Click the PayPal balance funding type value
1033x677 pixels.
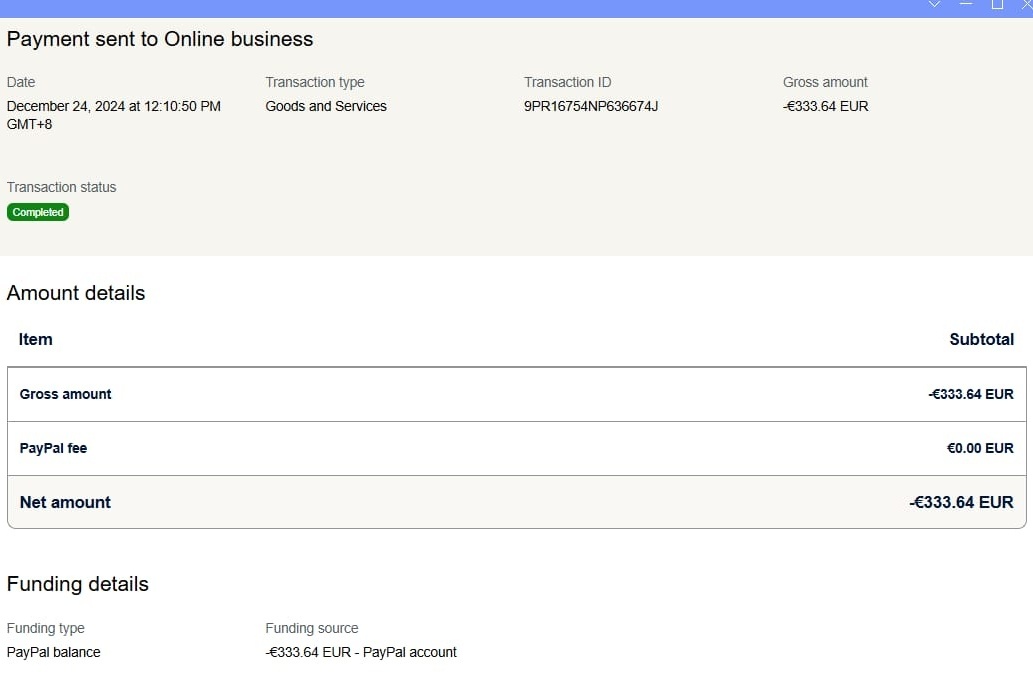53,652
